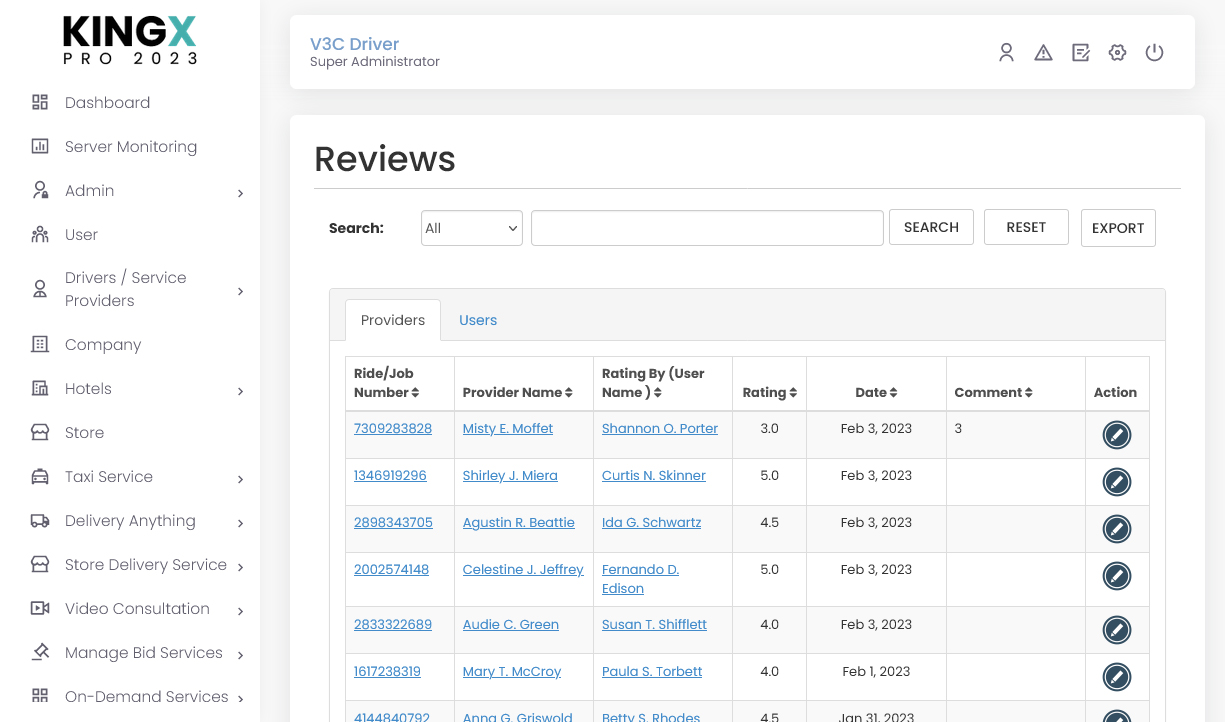Screen dimensions: 1225x722
Task: Open user Fernando D. Edison link
Action: click(x=640, y=579)
